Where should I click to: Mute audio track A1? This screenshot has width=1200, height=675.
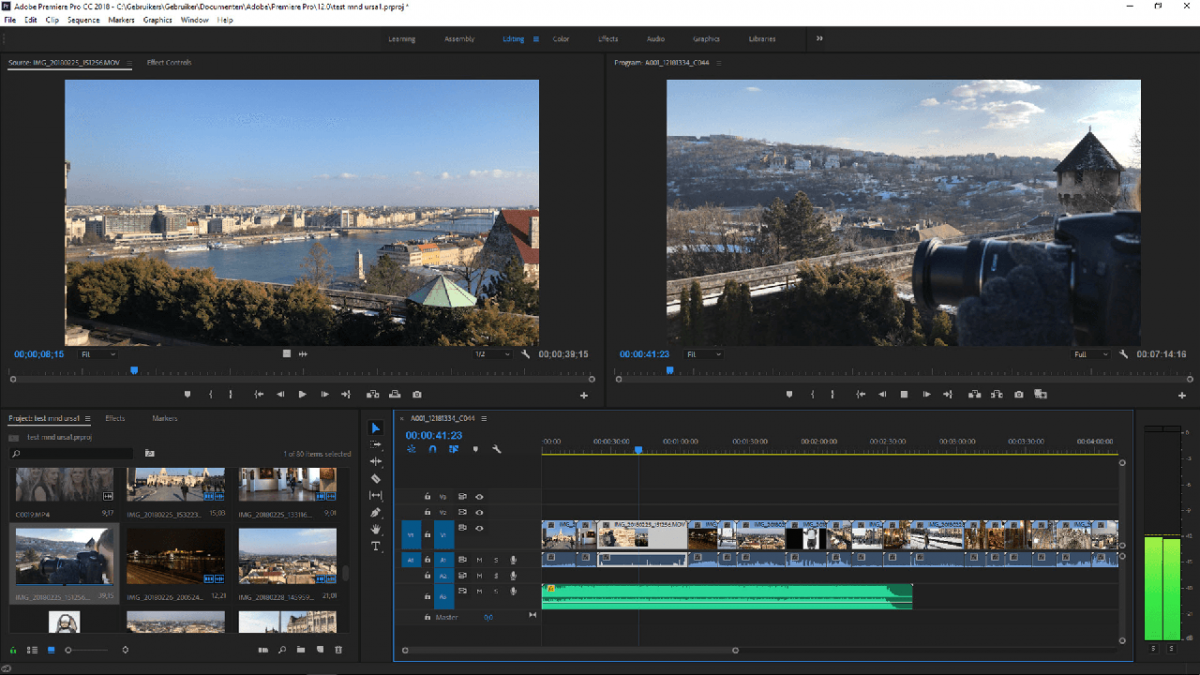(x=479, y=560)
